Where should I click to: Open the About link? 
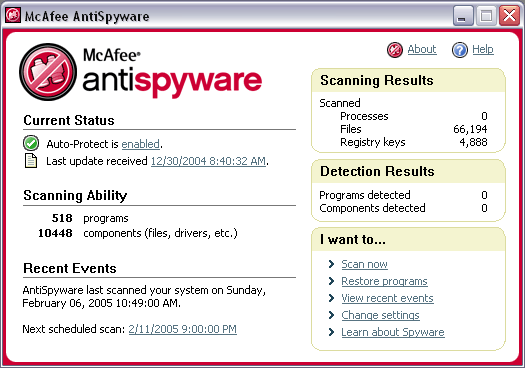click(x=422, y=50)
